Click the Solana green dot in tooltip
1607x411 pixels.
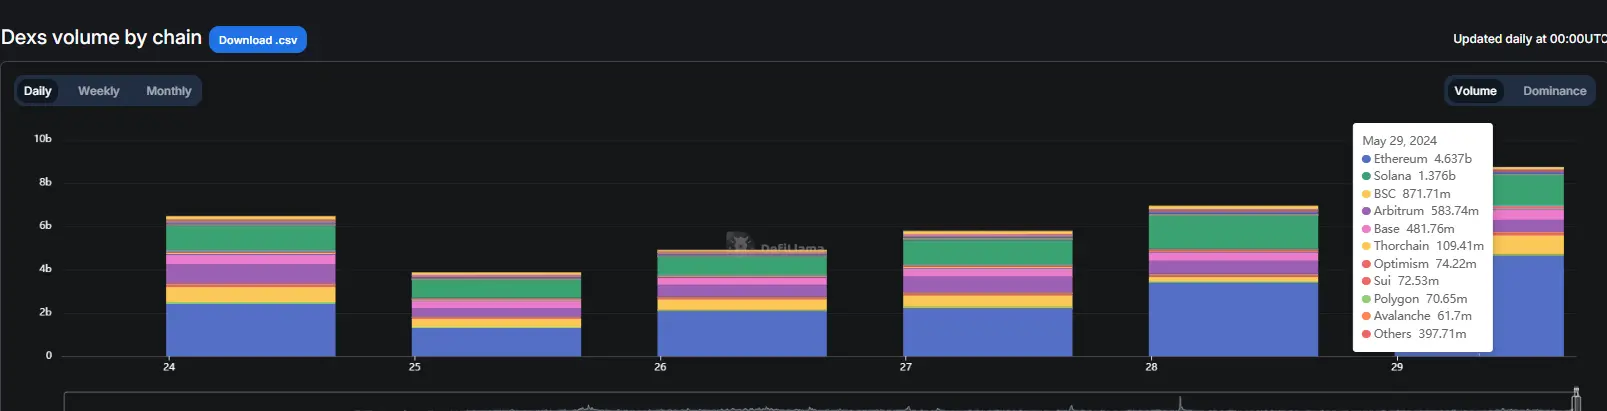[x=1366, y=176]
